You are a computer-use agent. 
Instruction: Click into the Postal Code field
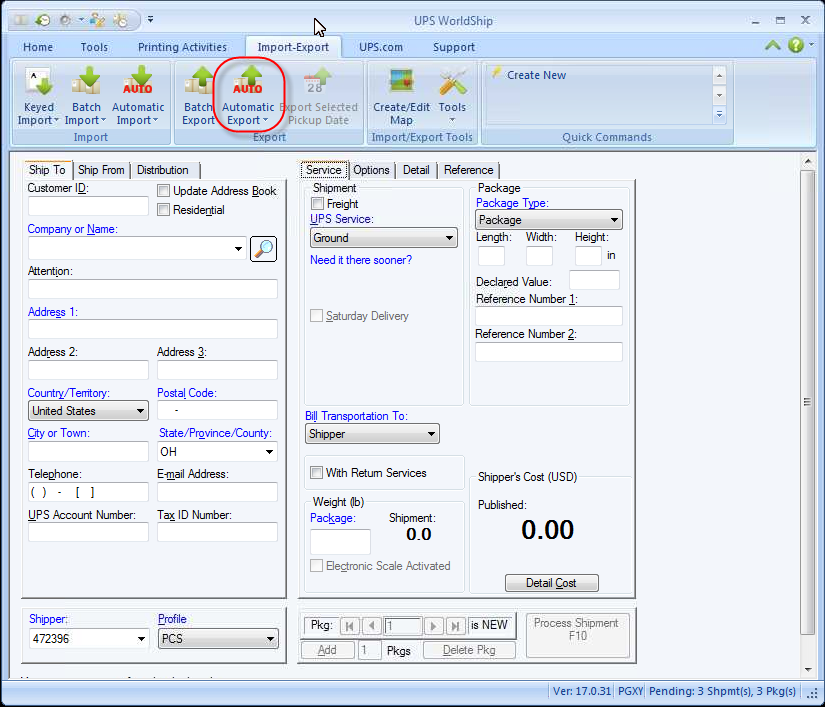point(217,410)
